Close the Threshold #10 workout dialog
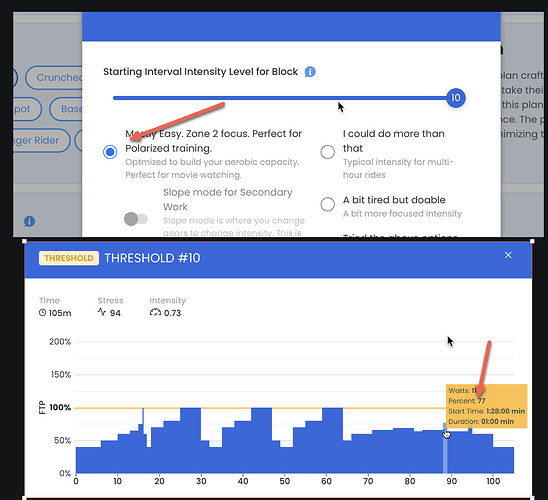Viewport: 548px width, 500px height. click(508, 255)
